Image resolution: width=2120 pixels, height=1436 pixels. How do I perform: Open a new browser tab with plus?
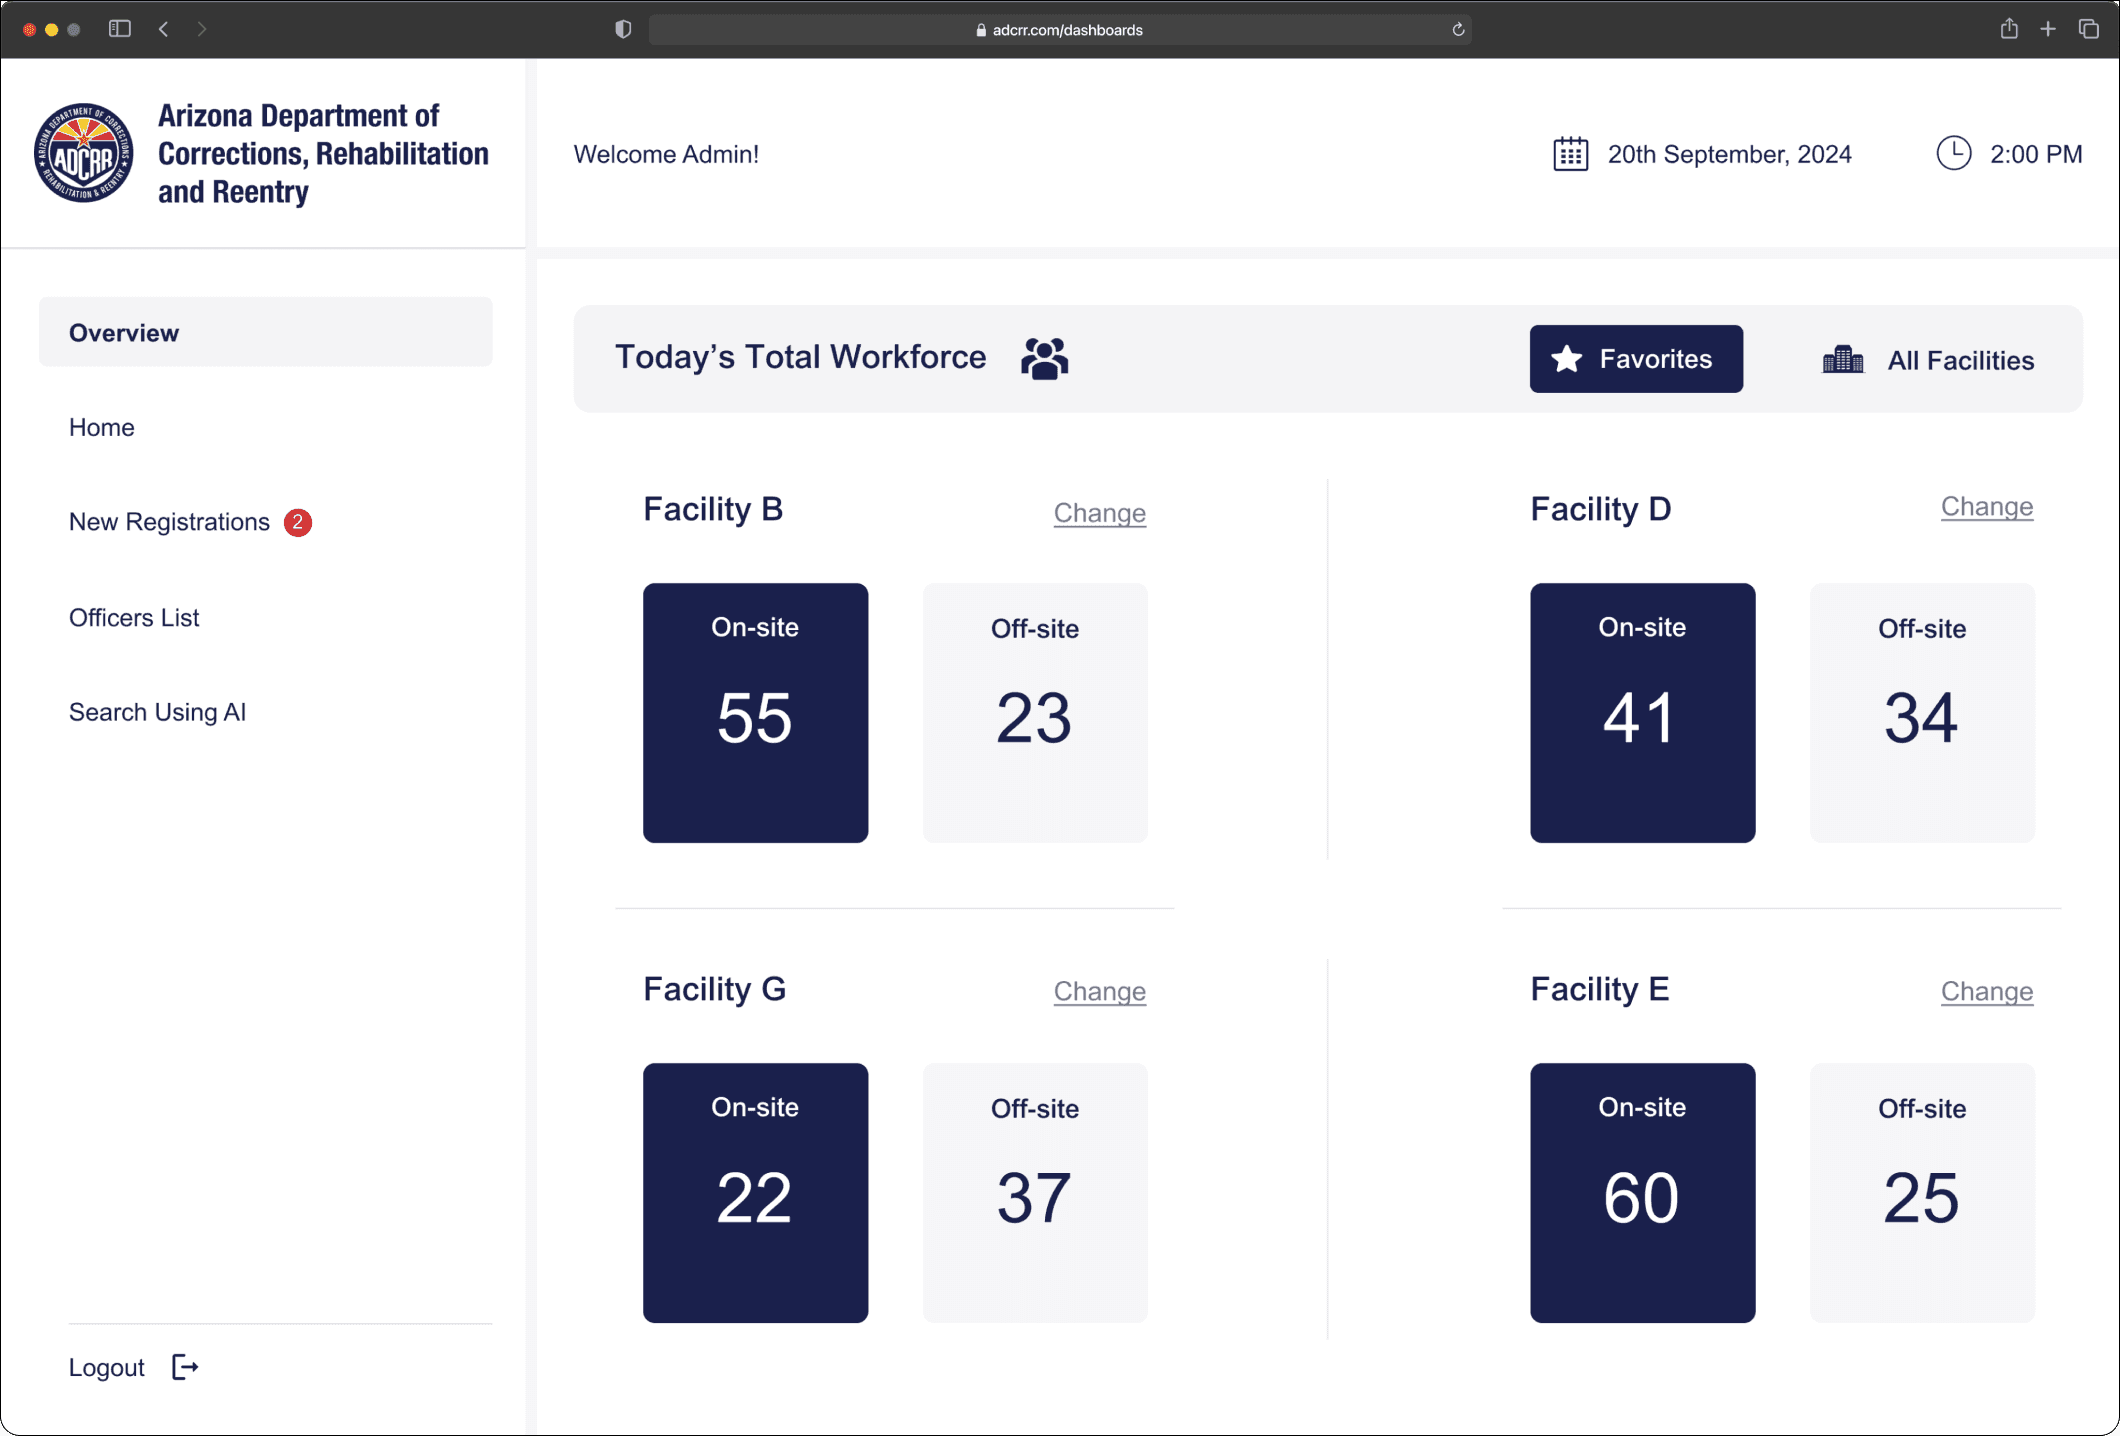pos(2048,29)
